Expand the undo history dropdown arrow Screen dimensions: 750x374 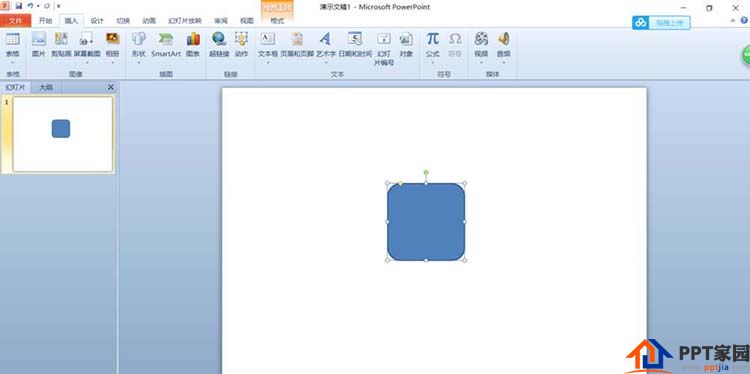(38, 6)
